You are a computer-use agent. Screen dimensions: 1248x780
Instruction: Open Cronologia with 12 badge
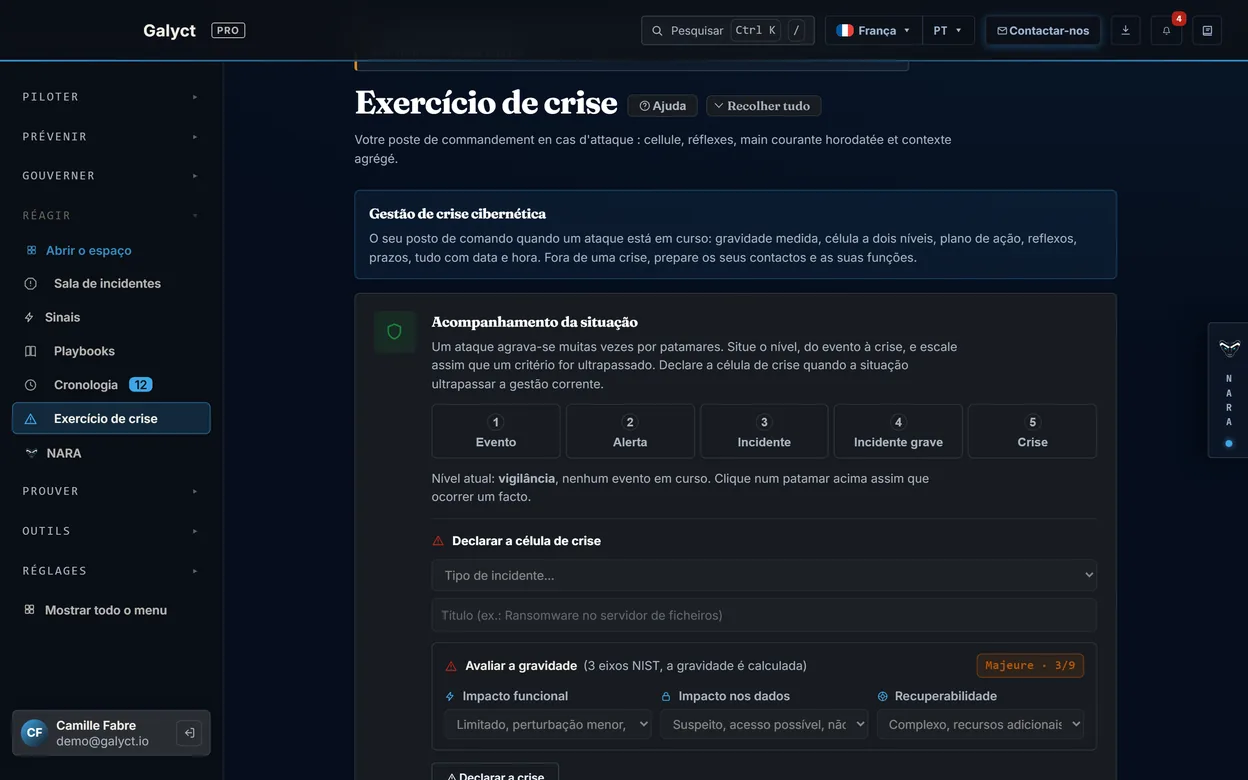[x=111, y=385]
